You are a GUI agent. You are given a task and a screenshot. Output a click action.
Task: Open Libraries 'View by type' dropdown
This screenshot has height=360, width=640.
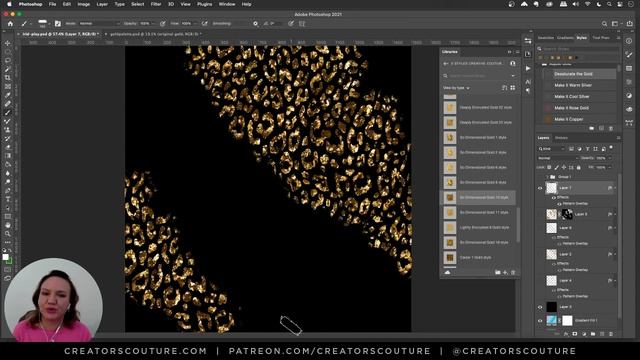click(x=456, y=88)
